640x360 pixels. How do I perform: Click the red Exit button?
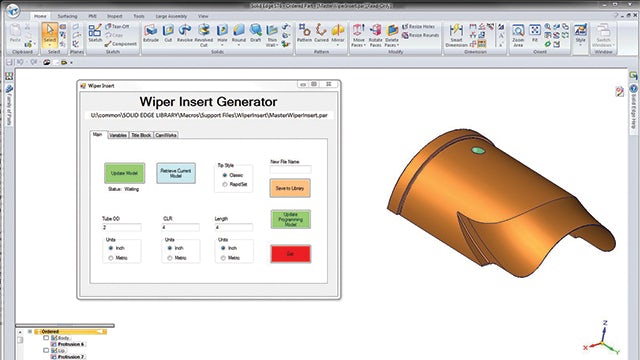(x=291, y=254)
